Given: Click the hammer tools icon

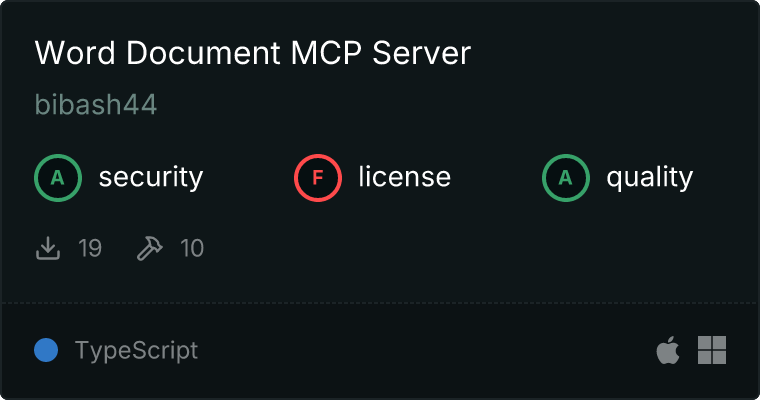Looking at the screenshot, I should (150, 248).
